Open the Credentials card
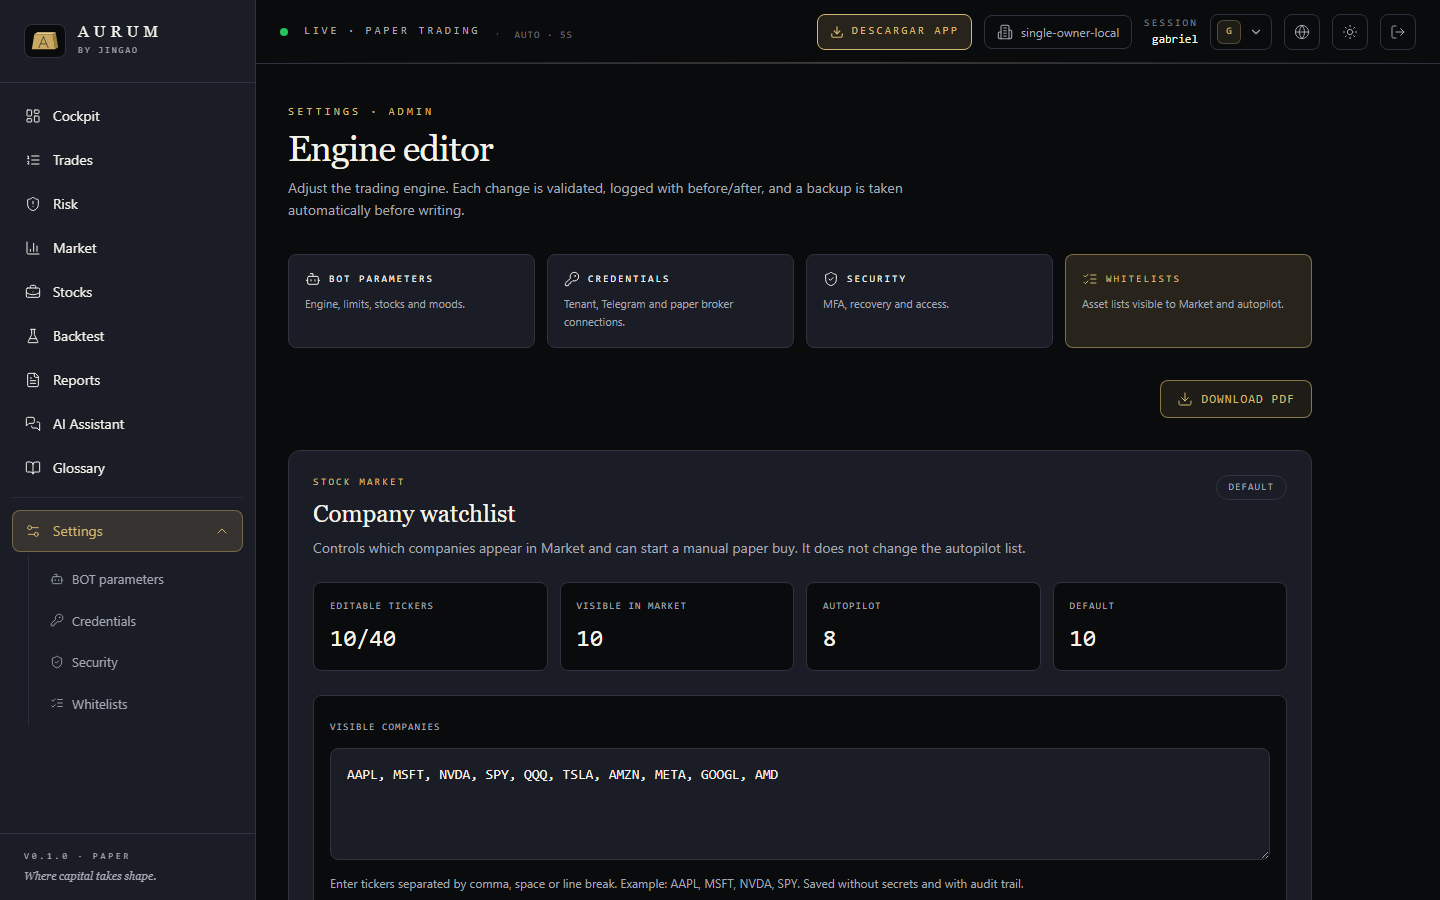The height and width of the screenshot is (900, 1440). pos(670,301)
